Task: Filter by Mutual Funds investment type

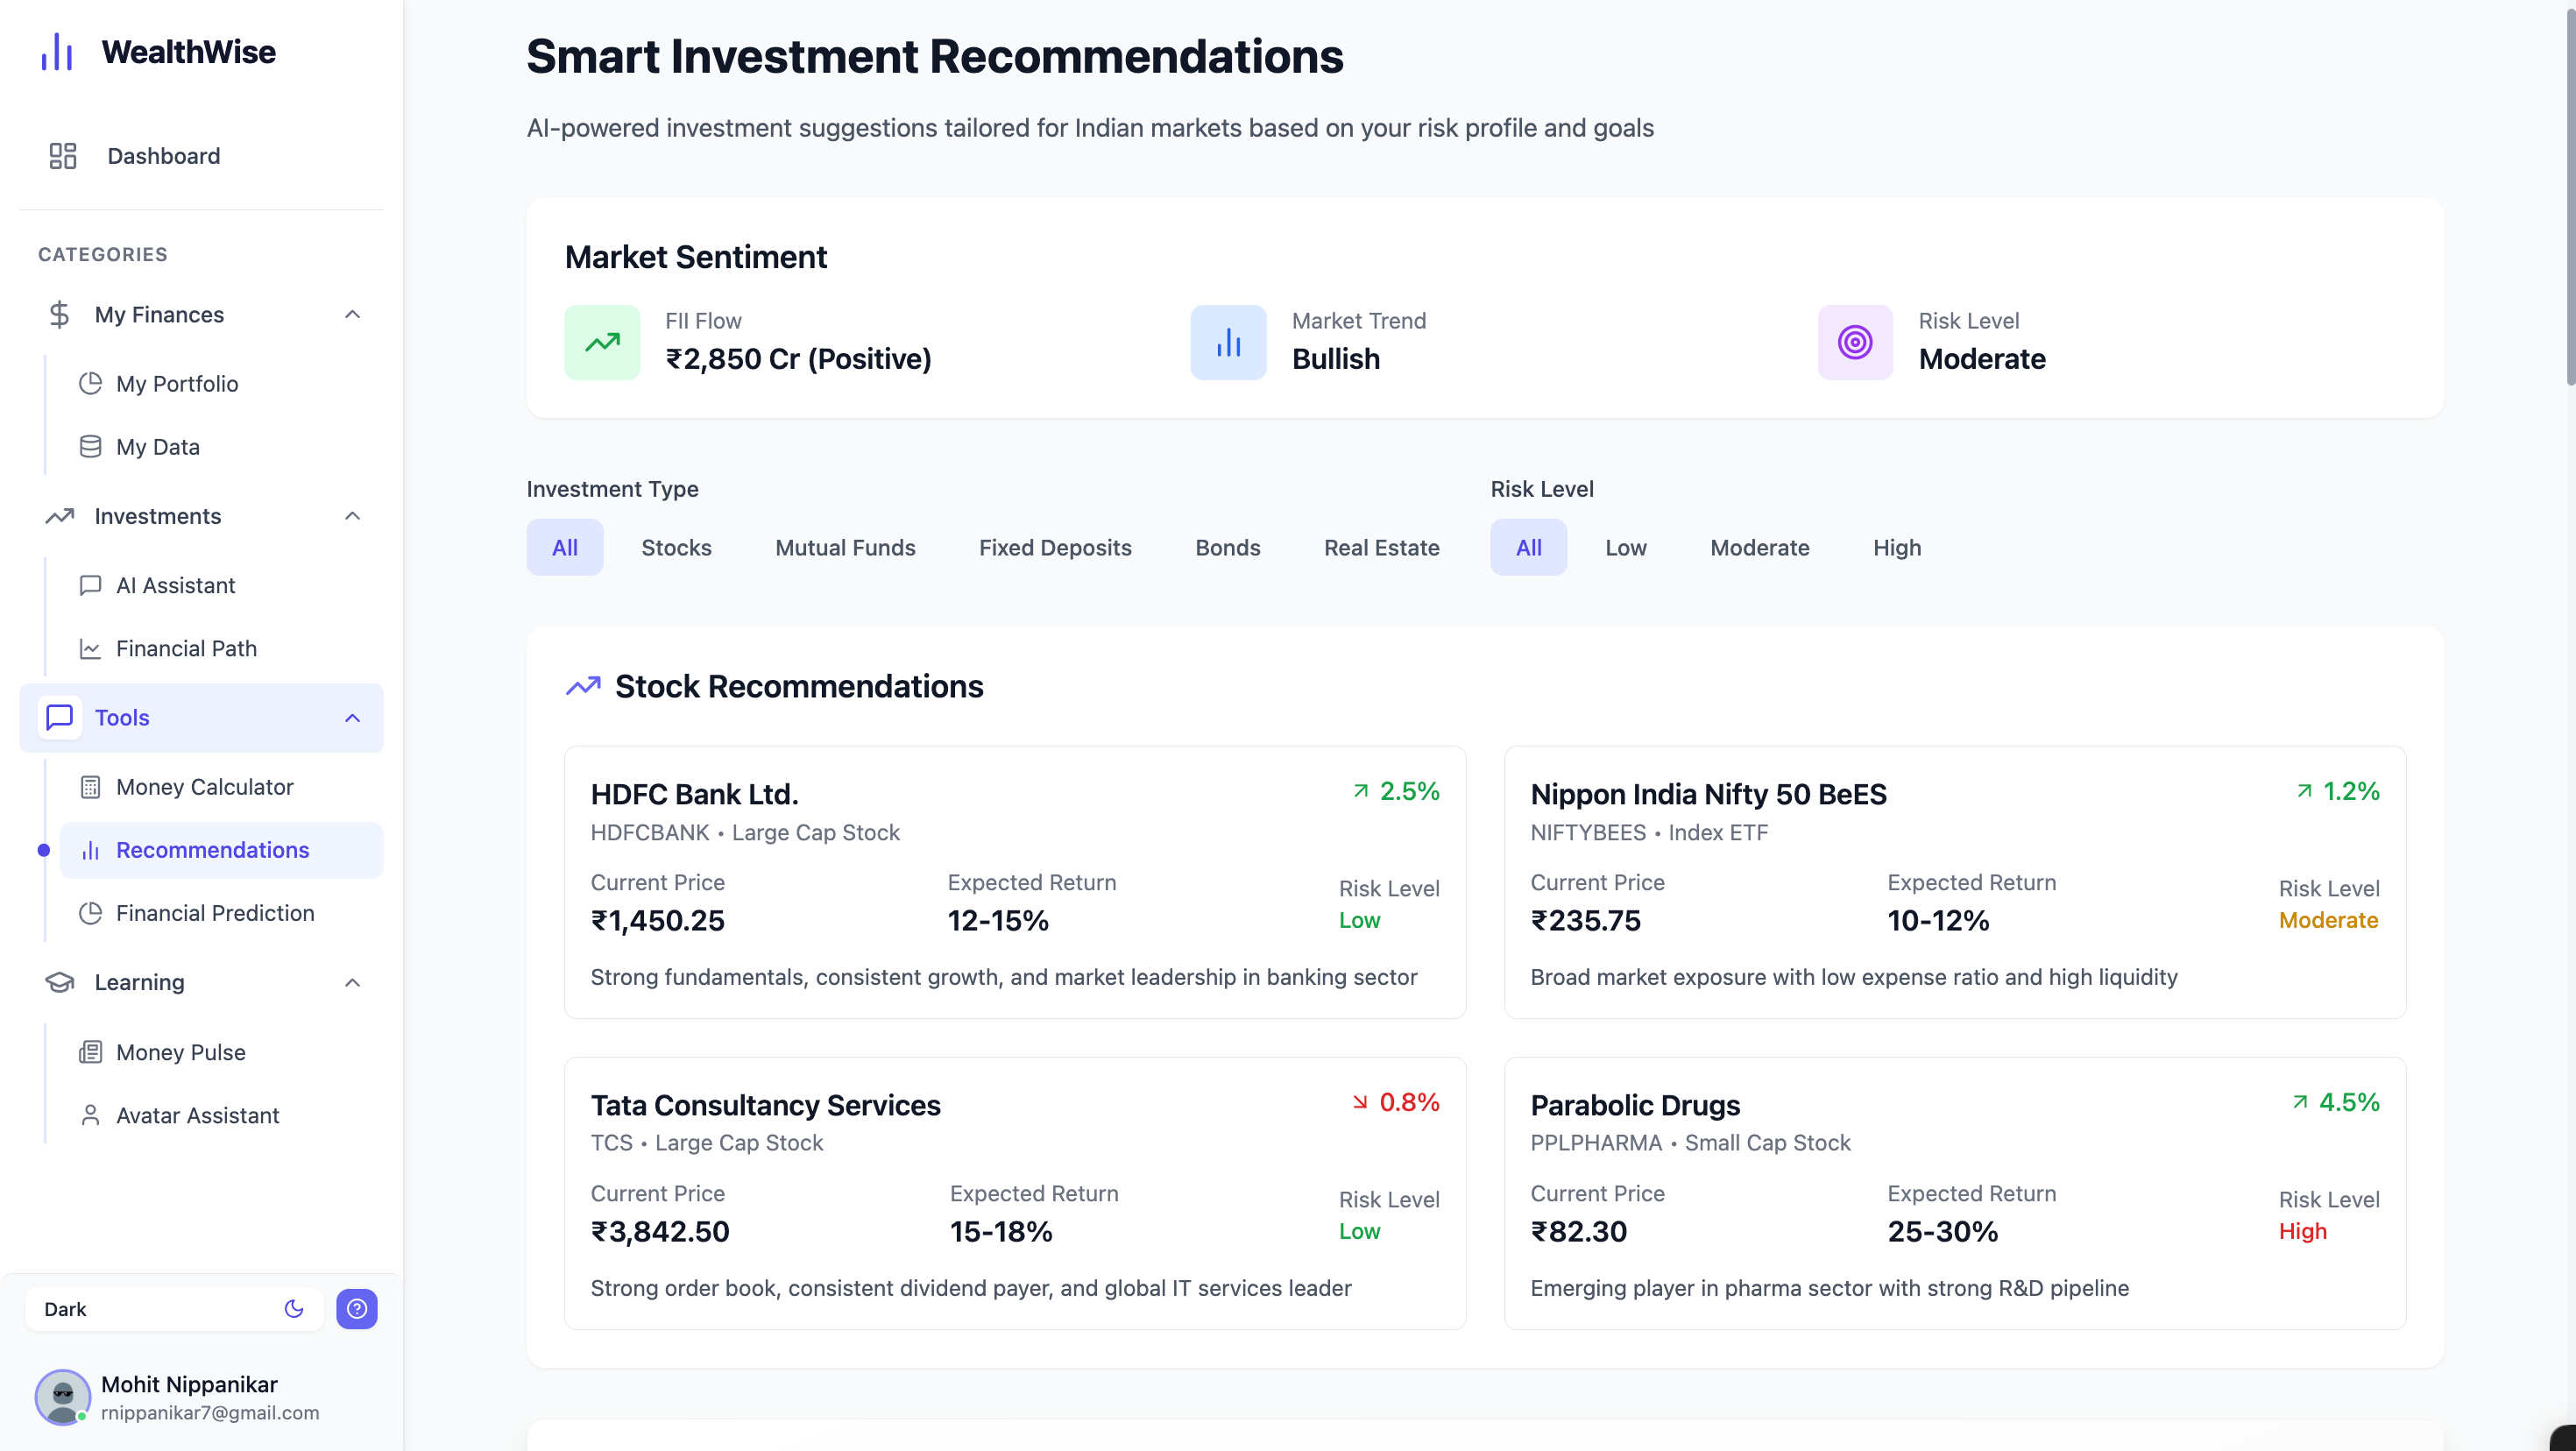Action: coord(845,547)
